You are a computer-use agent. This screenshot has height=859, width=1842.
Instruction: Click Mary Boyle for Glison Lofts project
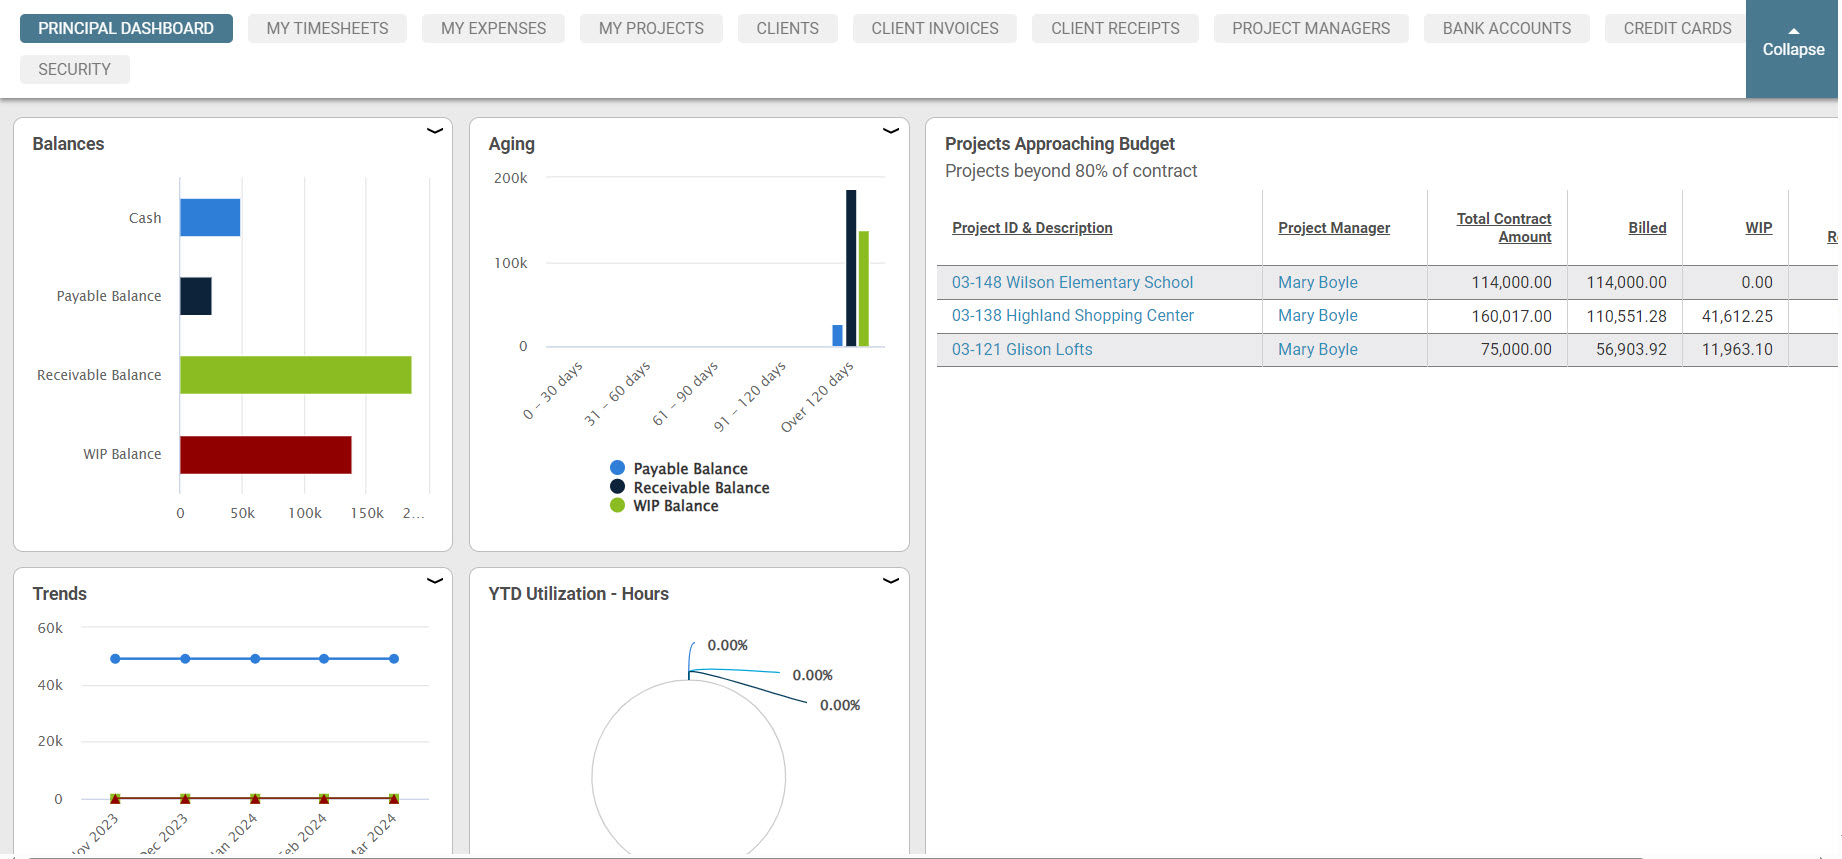pyautogui.click(x=1317, y=350)
